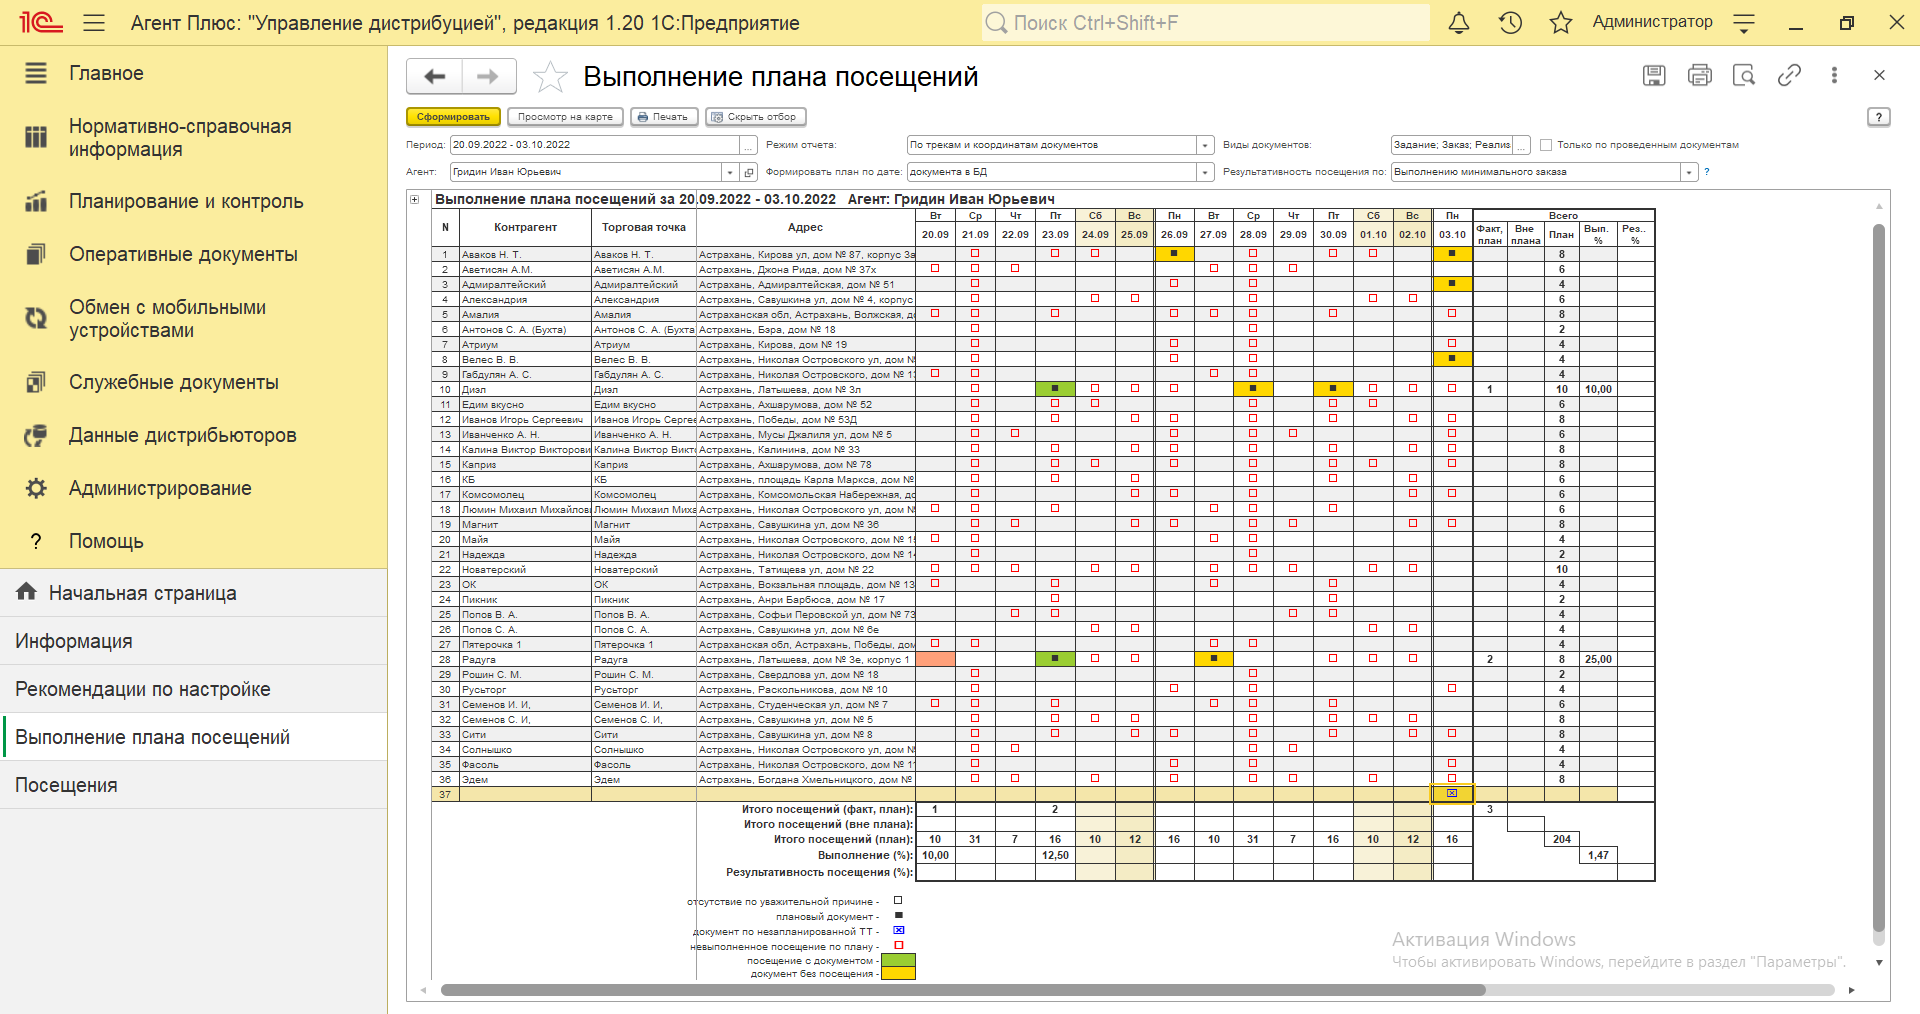Click the vertical scrollbar down arrow

point(1879,962)
